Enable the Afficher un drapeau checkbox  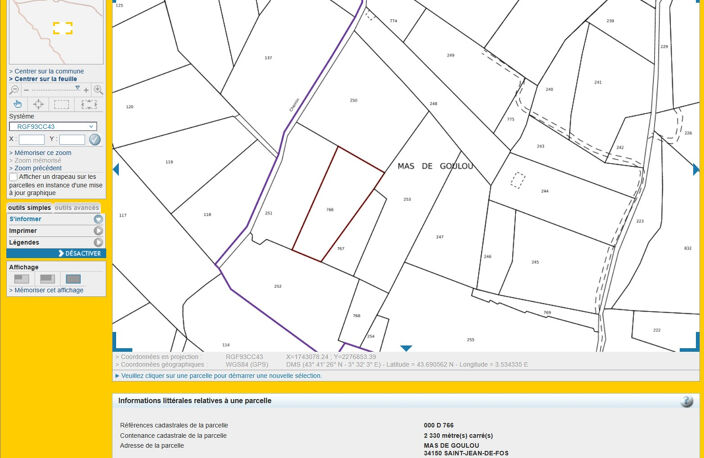[13, 177]
